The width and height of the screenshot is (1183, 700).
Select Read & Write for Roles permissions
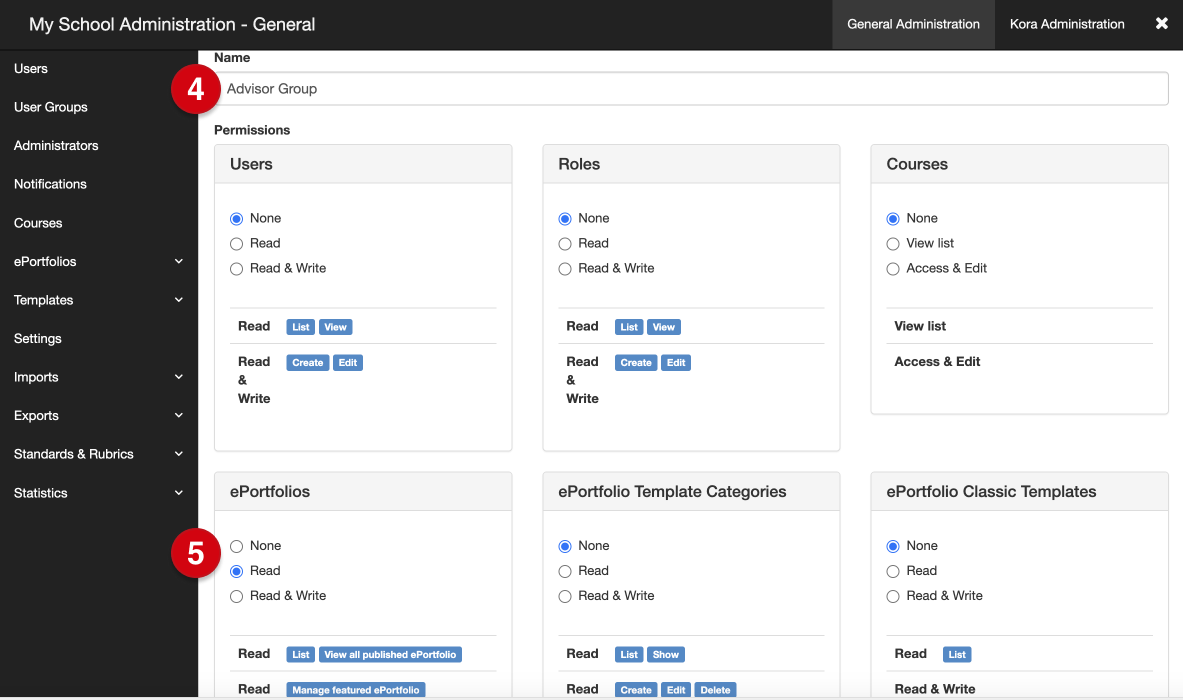point(564,269)
